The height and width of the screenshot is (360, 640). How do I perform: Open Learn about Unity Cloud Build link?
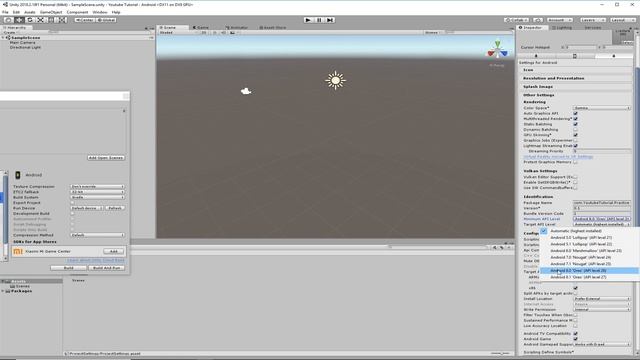(x=96, y=260)
